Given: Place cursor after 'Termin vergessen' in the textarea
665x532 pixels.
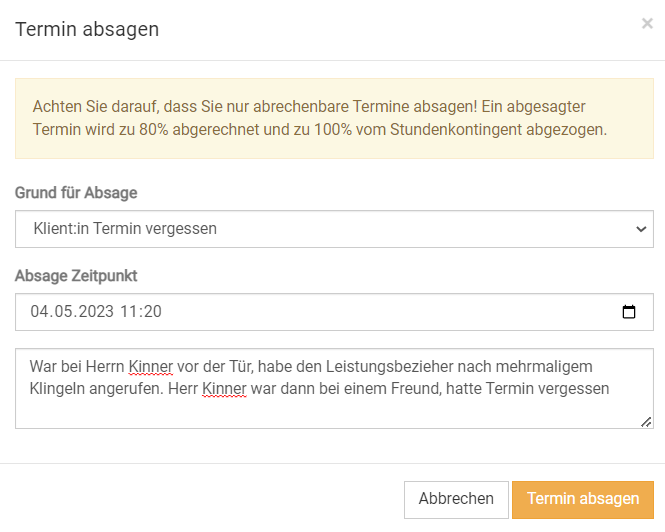Looking at the screenshot, I should click(612, 388).
